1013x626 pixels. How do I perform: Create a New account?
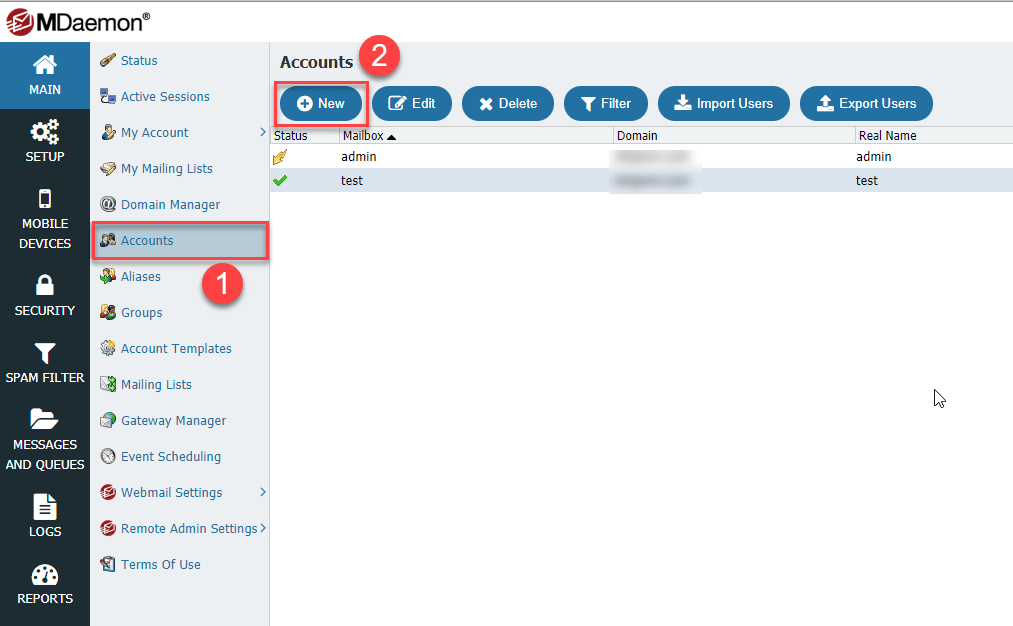click(x=321, y=103)
